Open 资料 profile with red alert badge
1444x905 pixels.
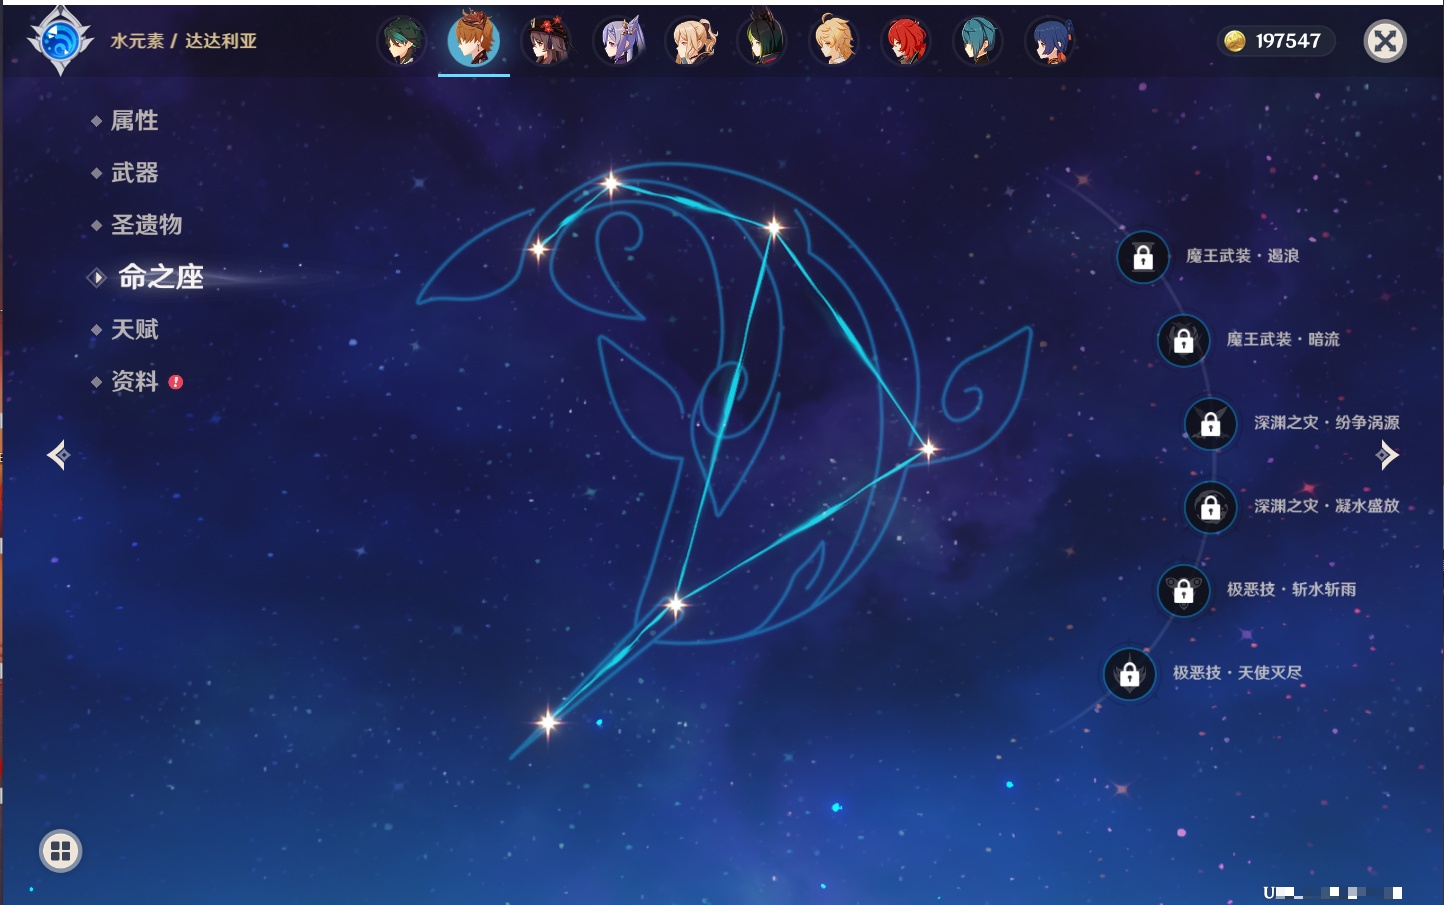tap(134, 382)
